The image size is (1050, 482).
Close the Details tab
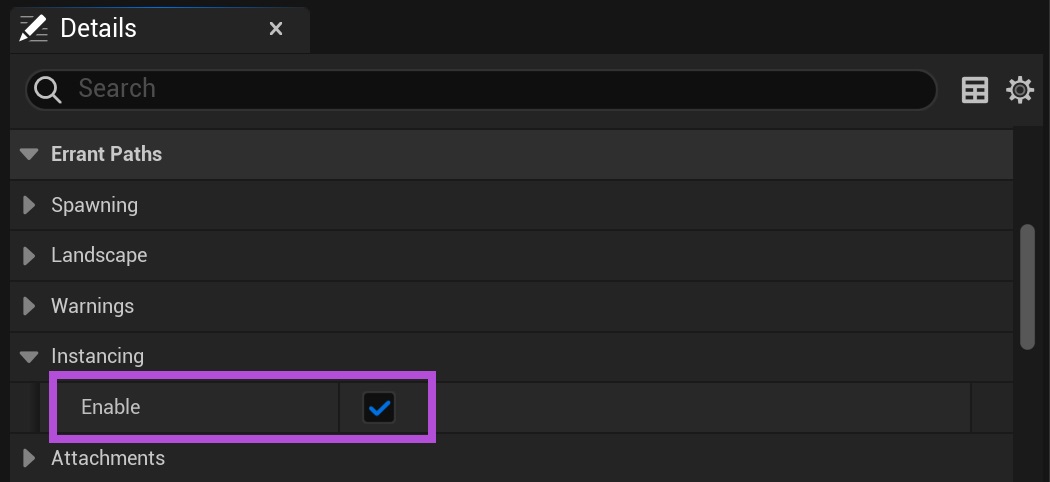coord(276,29)
